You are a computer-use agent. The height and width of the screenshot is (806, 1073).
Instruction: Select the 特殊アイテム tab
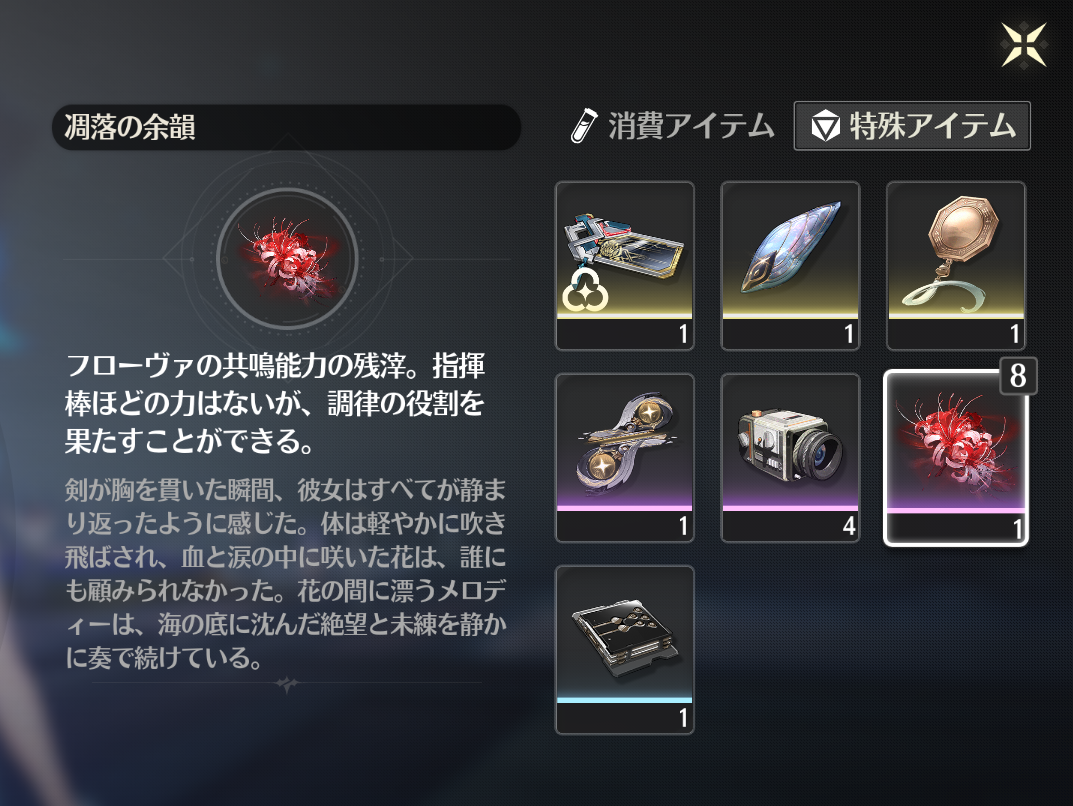(x=912, y=126)
